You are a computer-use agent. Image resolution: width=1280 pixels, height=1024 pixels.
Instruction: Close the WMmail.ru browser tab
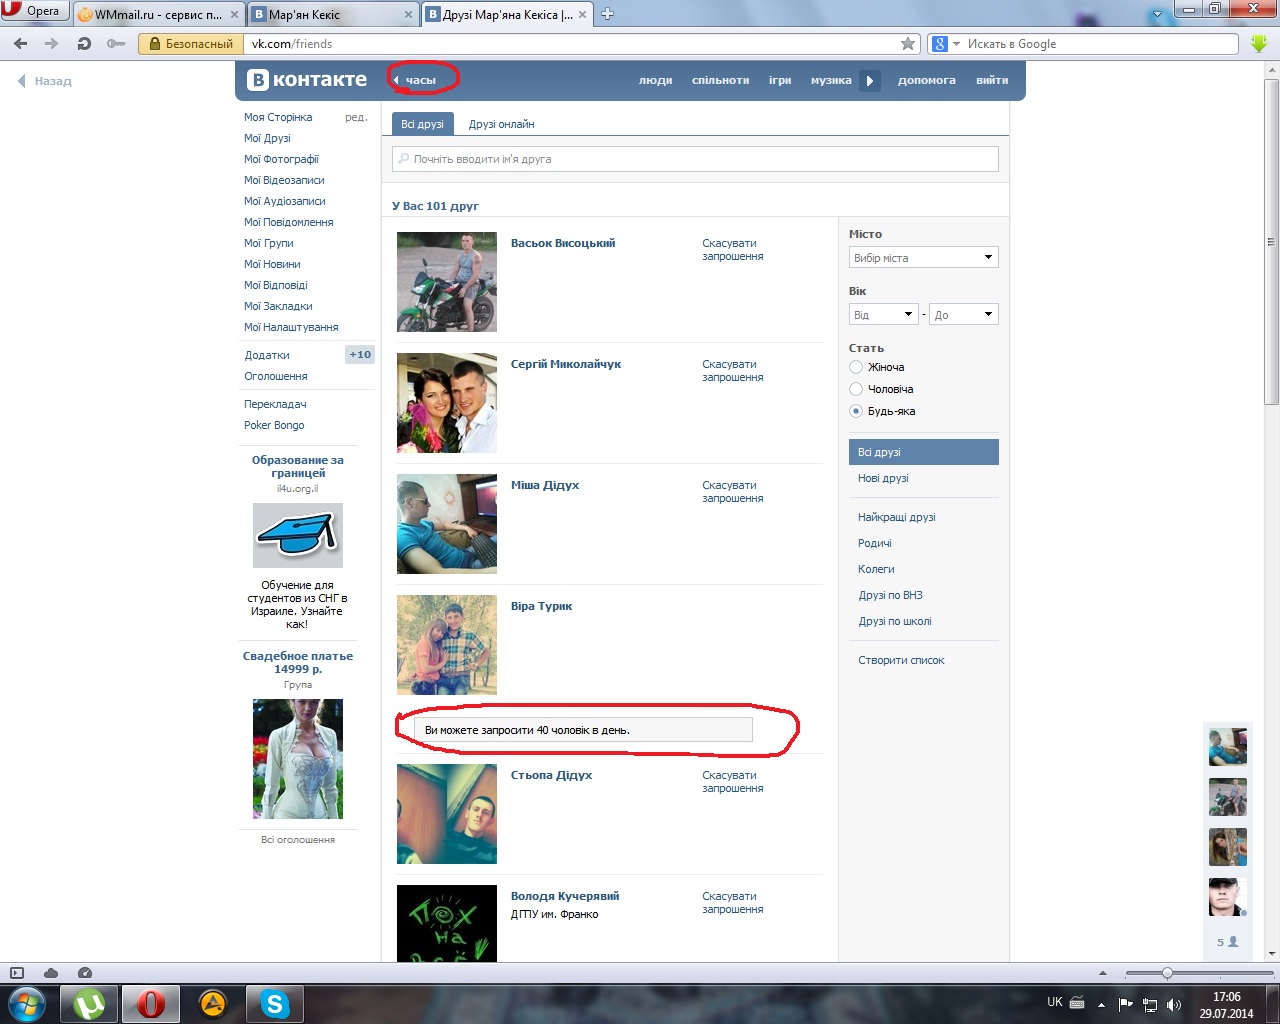(x=234, y=15)
